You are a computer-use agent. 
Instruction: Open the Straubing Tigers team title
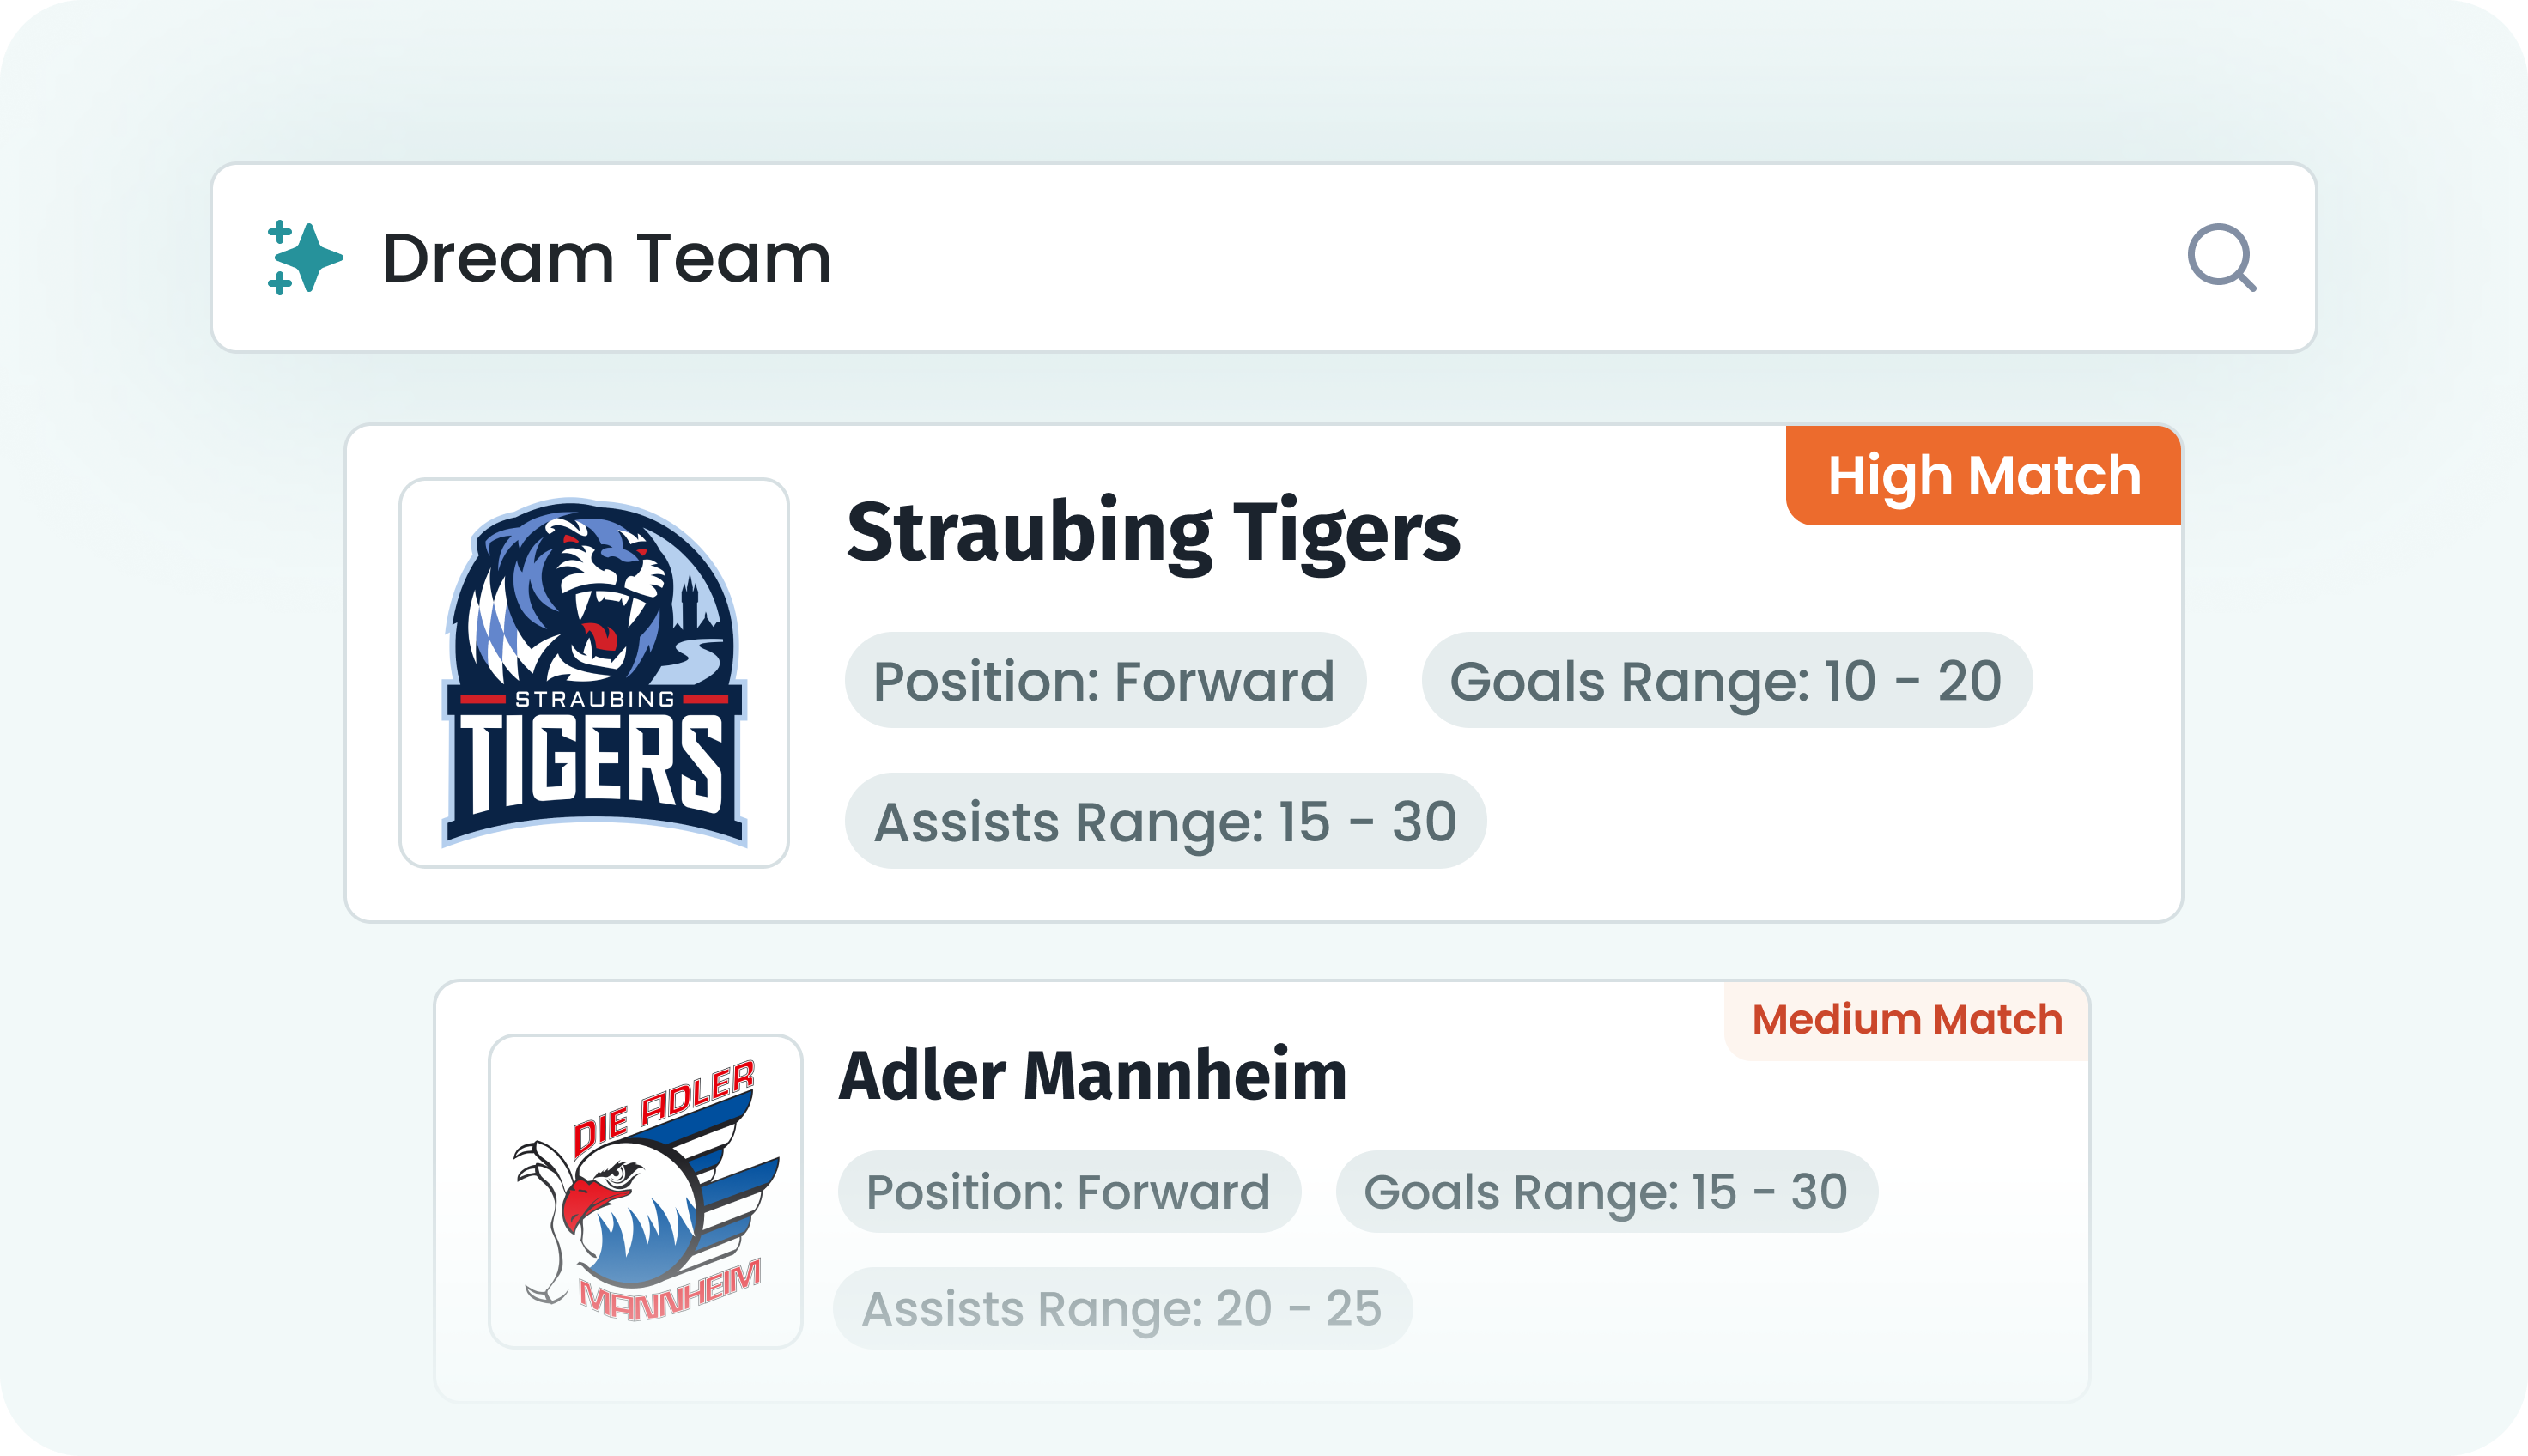1153,532
